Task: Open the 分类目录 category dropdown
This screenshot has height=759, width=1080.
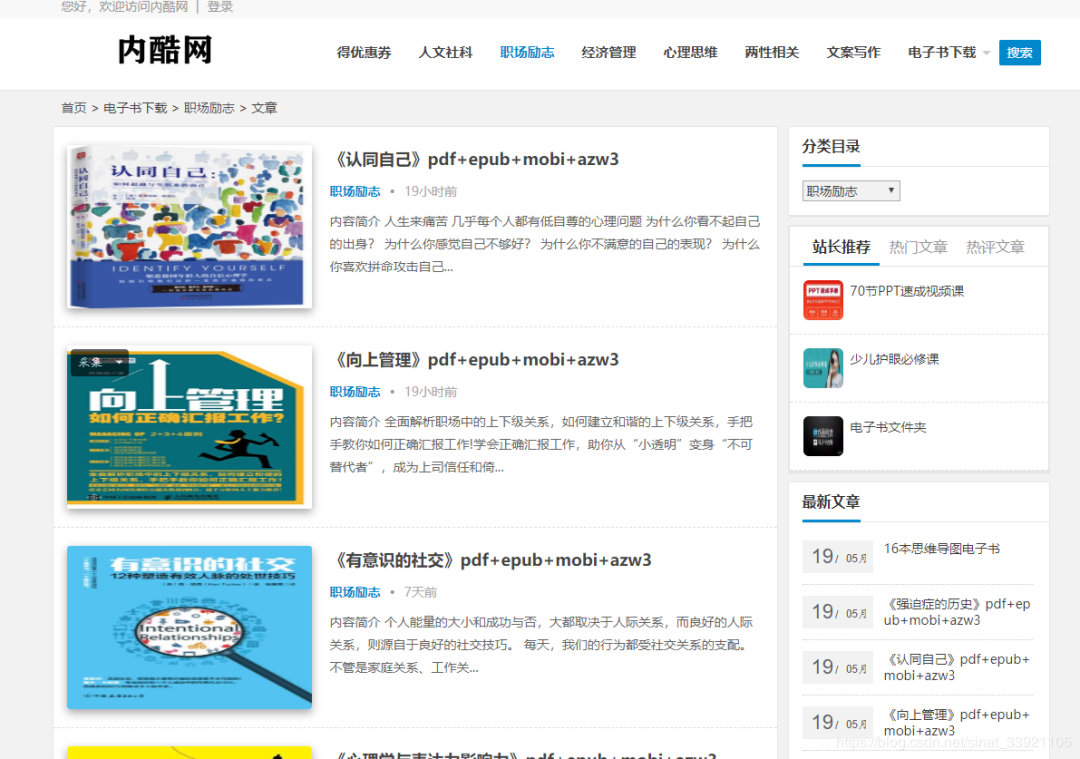Action: [x=851, y=191]
